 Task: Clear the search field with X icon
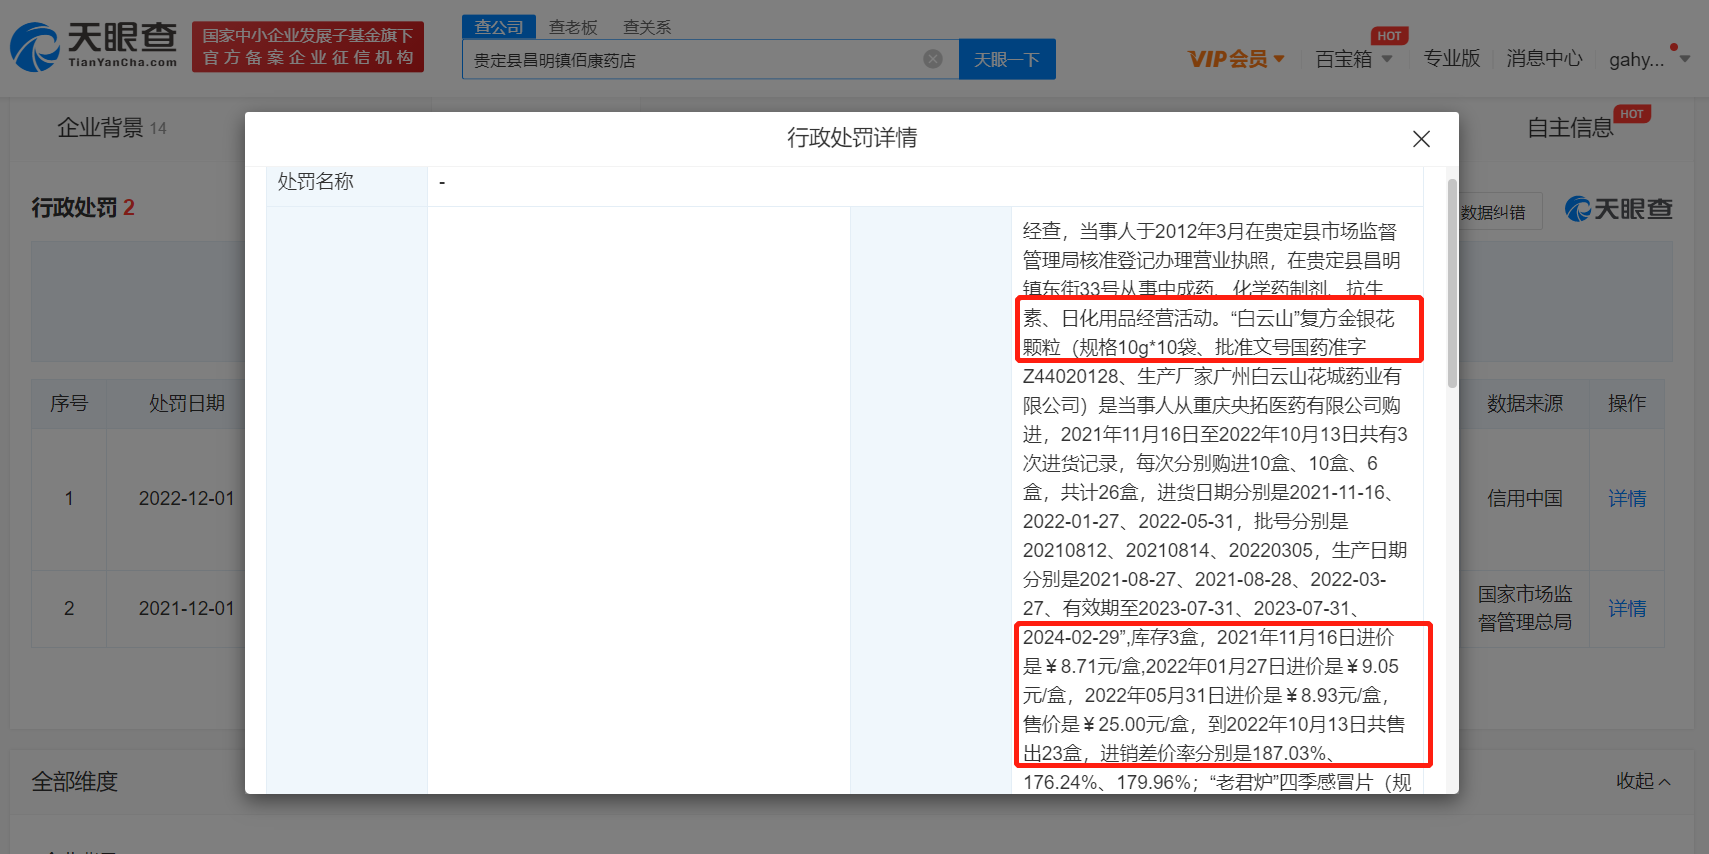pyautogui.click(x=932, y=59)
